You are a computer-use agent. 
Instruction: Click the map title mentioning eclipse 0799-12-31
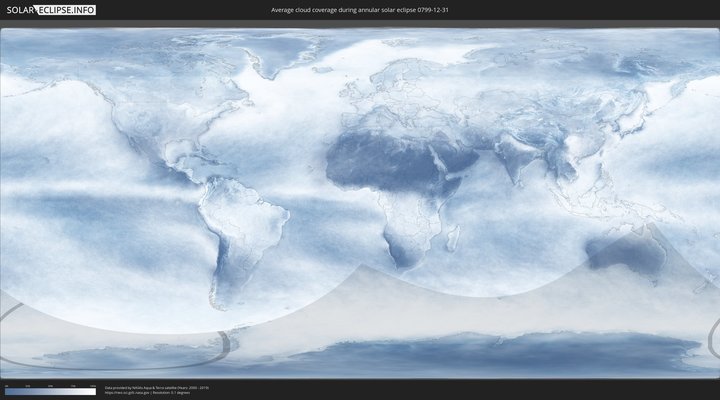click(360, 10)
